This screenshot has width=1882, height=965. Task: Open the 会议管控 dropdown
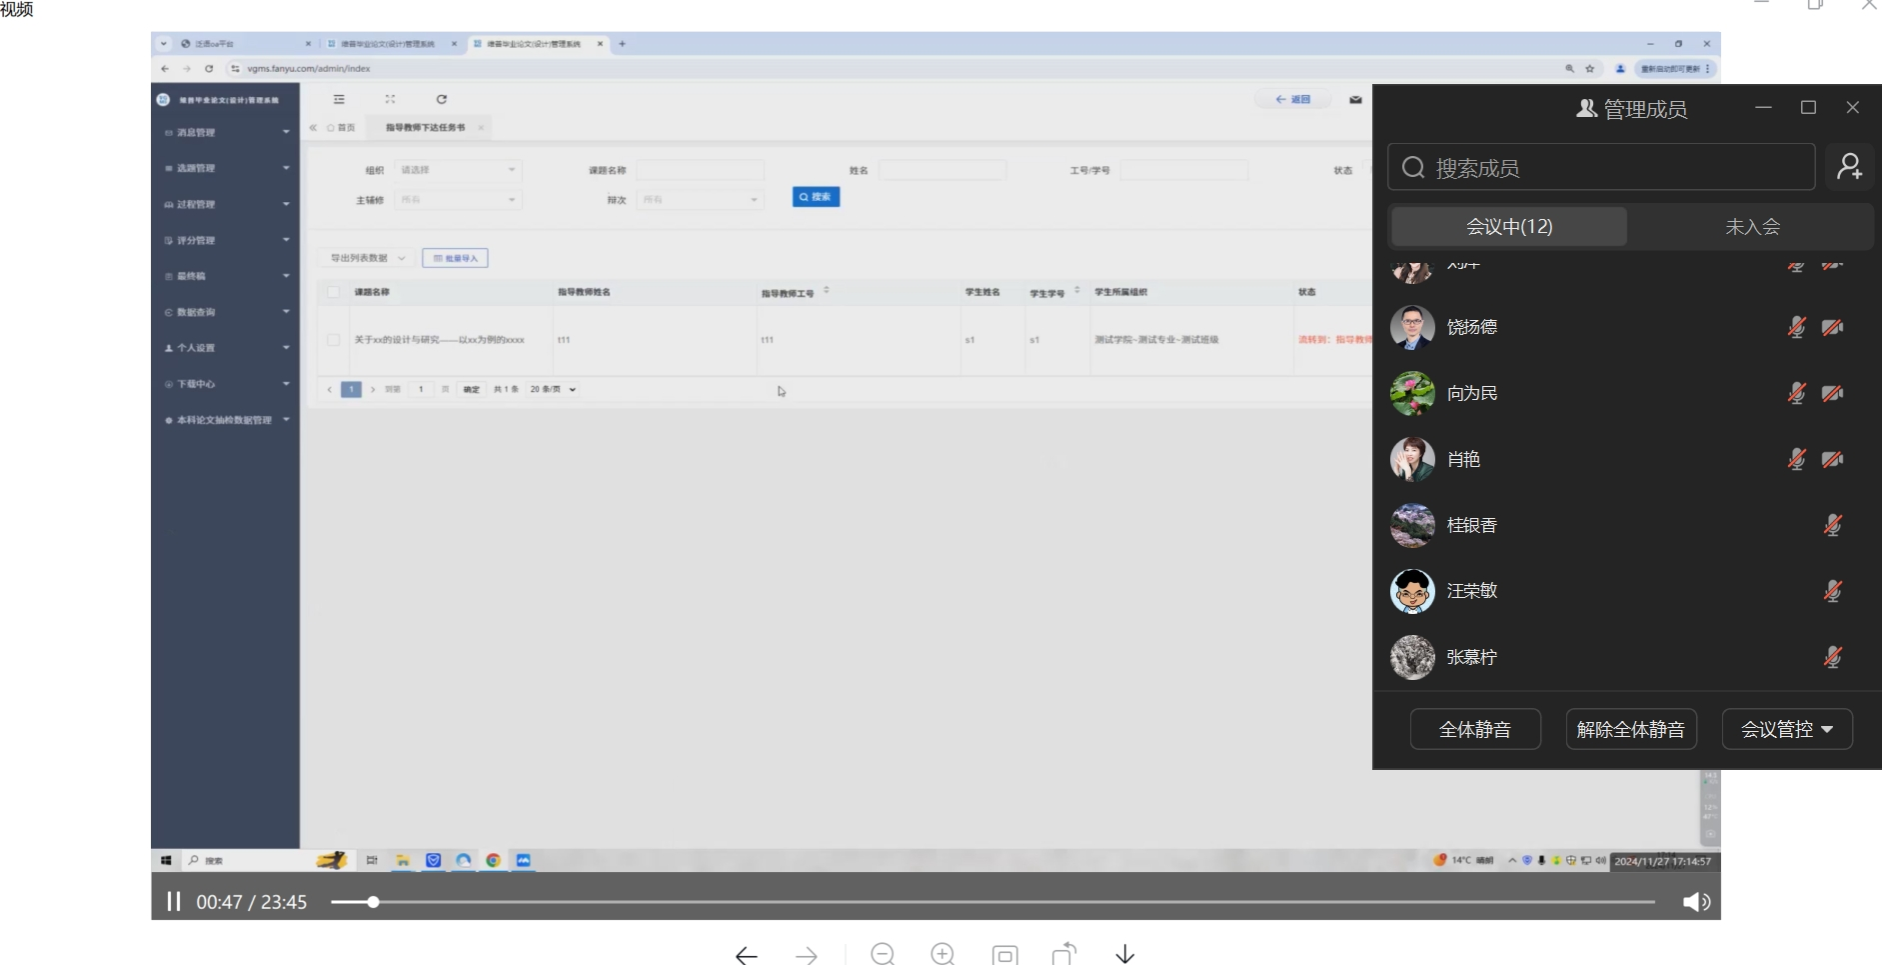[x=1786, y=729]
